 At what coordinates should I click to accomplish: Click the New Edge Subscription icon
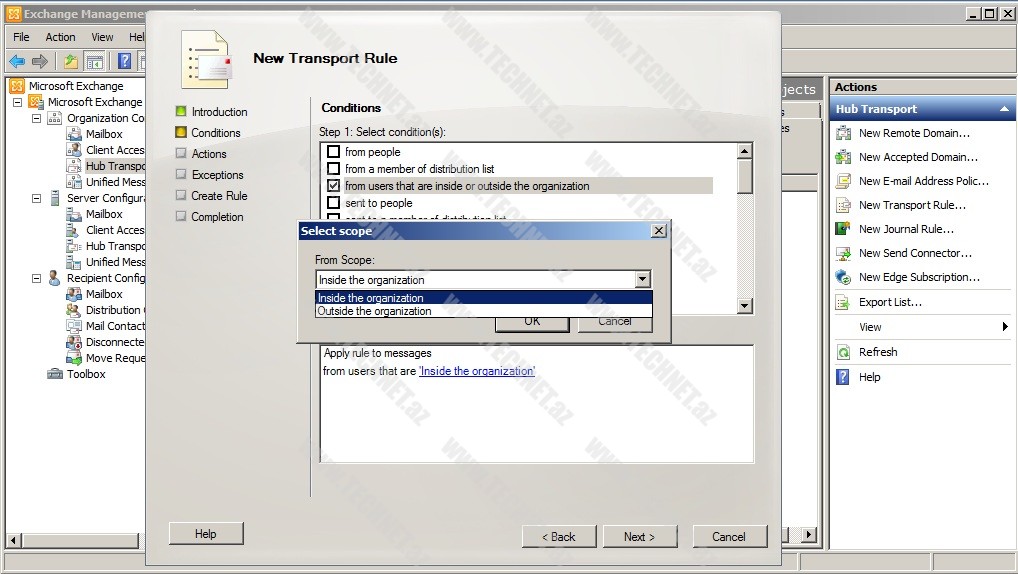point(843,277)
